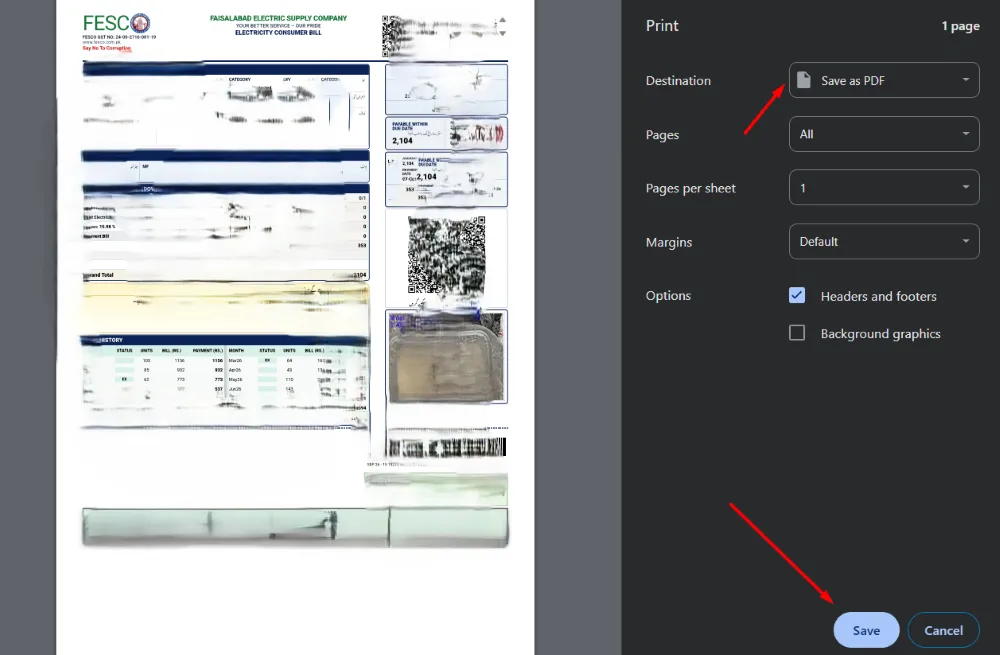
Task: Click the large QR code in the bill preview
Action: 446,254
